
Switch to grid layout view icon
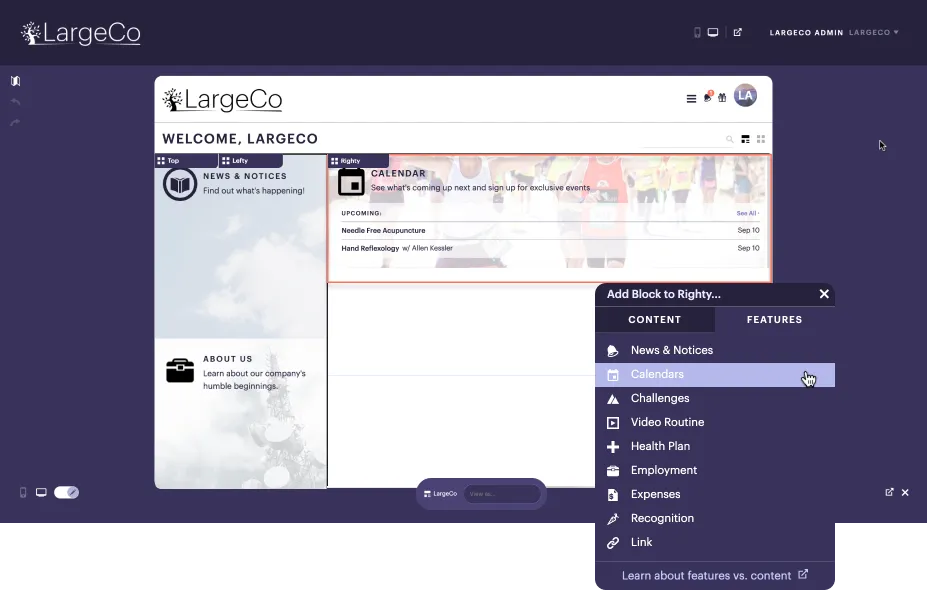(761, 139)
